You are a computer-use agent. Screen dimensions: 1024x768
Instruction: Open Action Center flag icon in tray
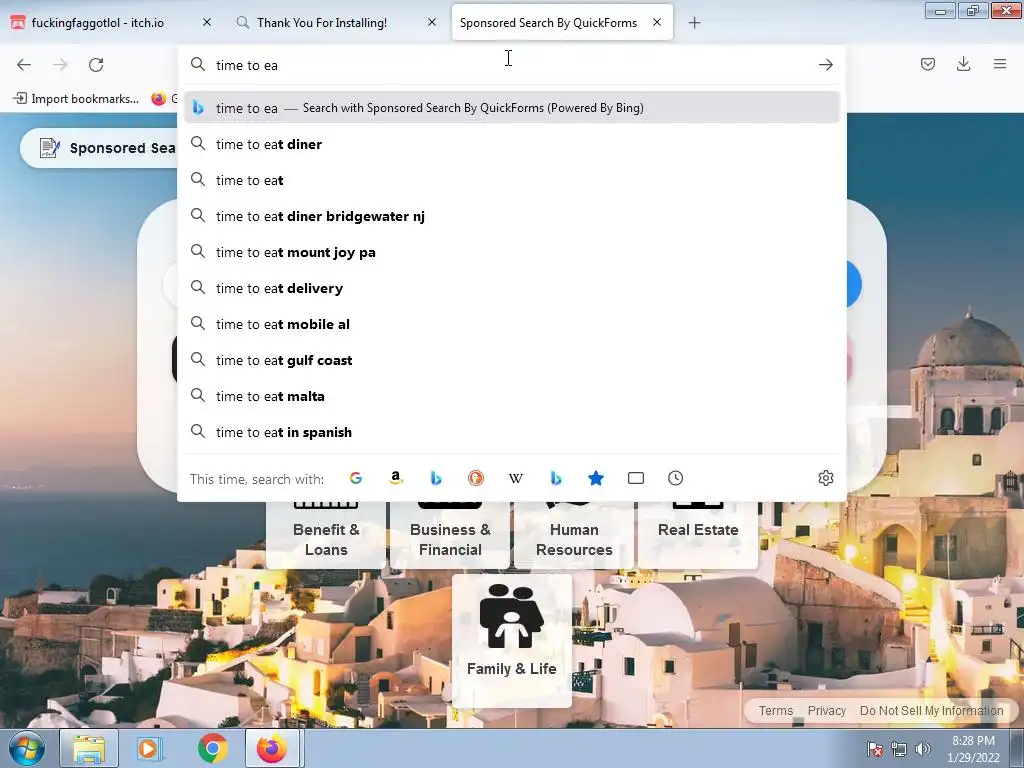click(875, 749)
